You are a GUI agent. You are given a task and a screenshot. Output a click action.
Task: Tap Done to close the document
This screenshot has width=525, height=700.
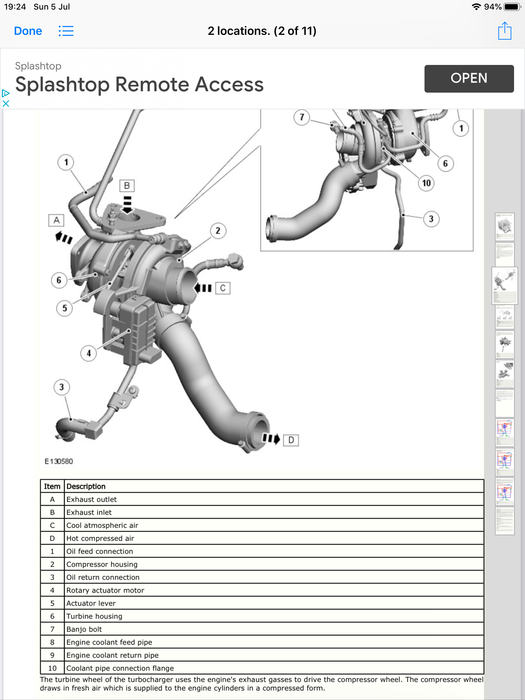click(x=28, y=31)
